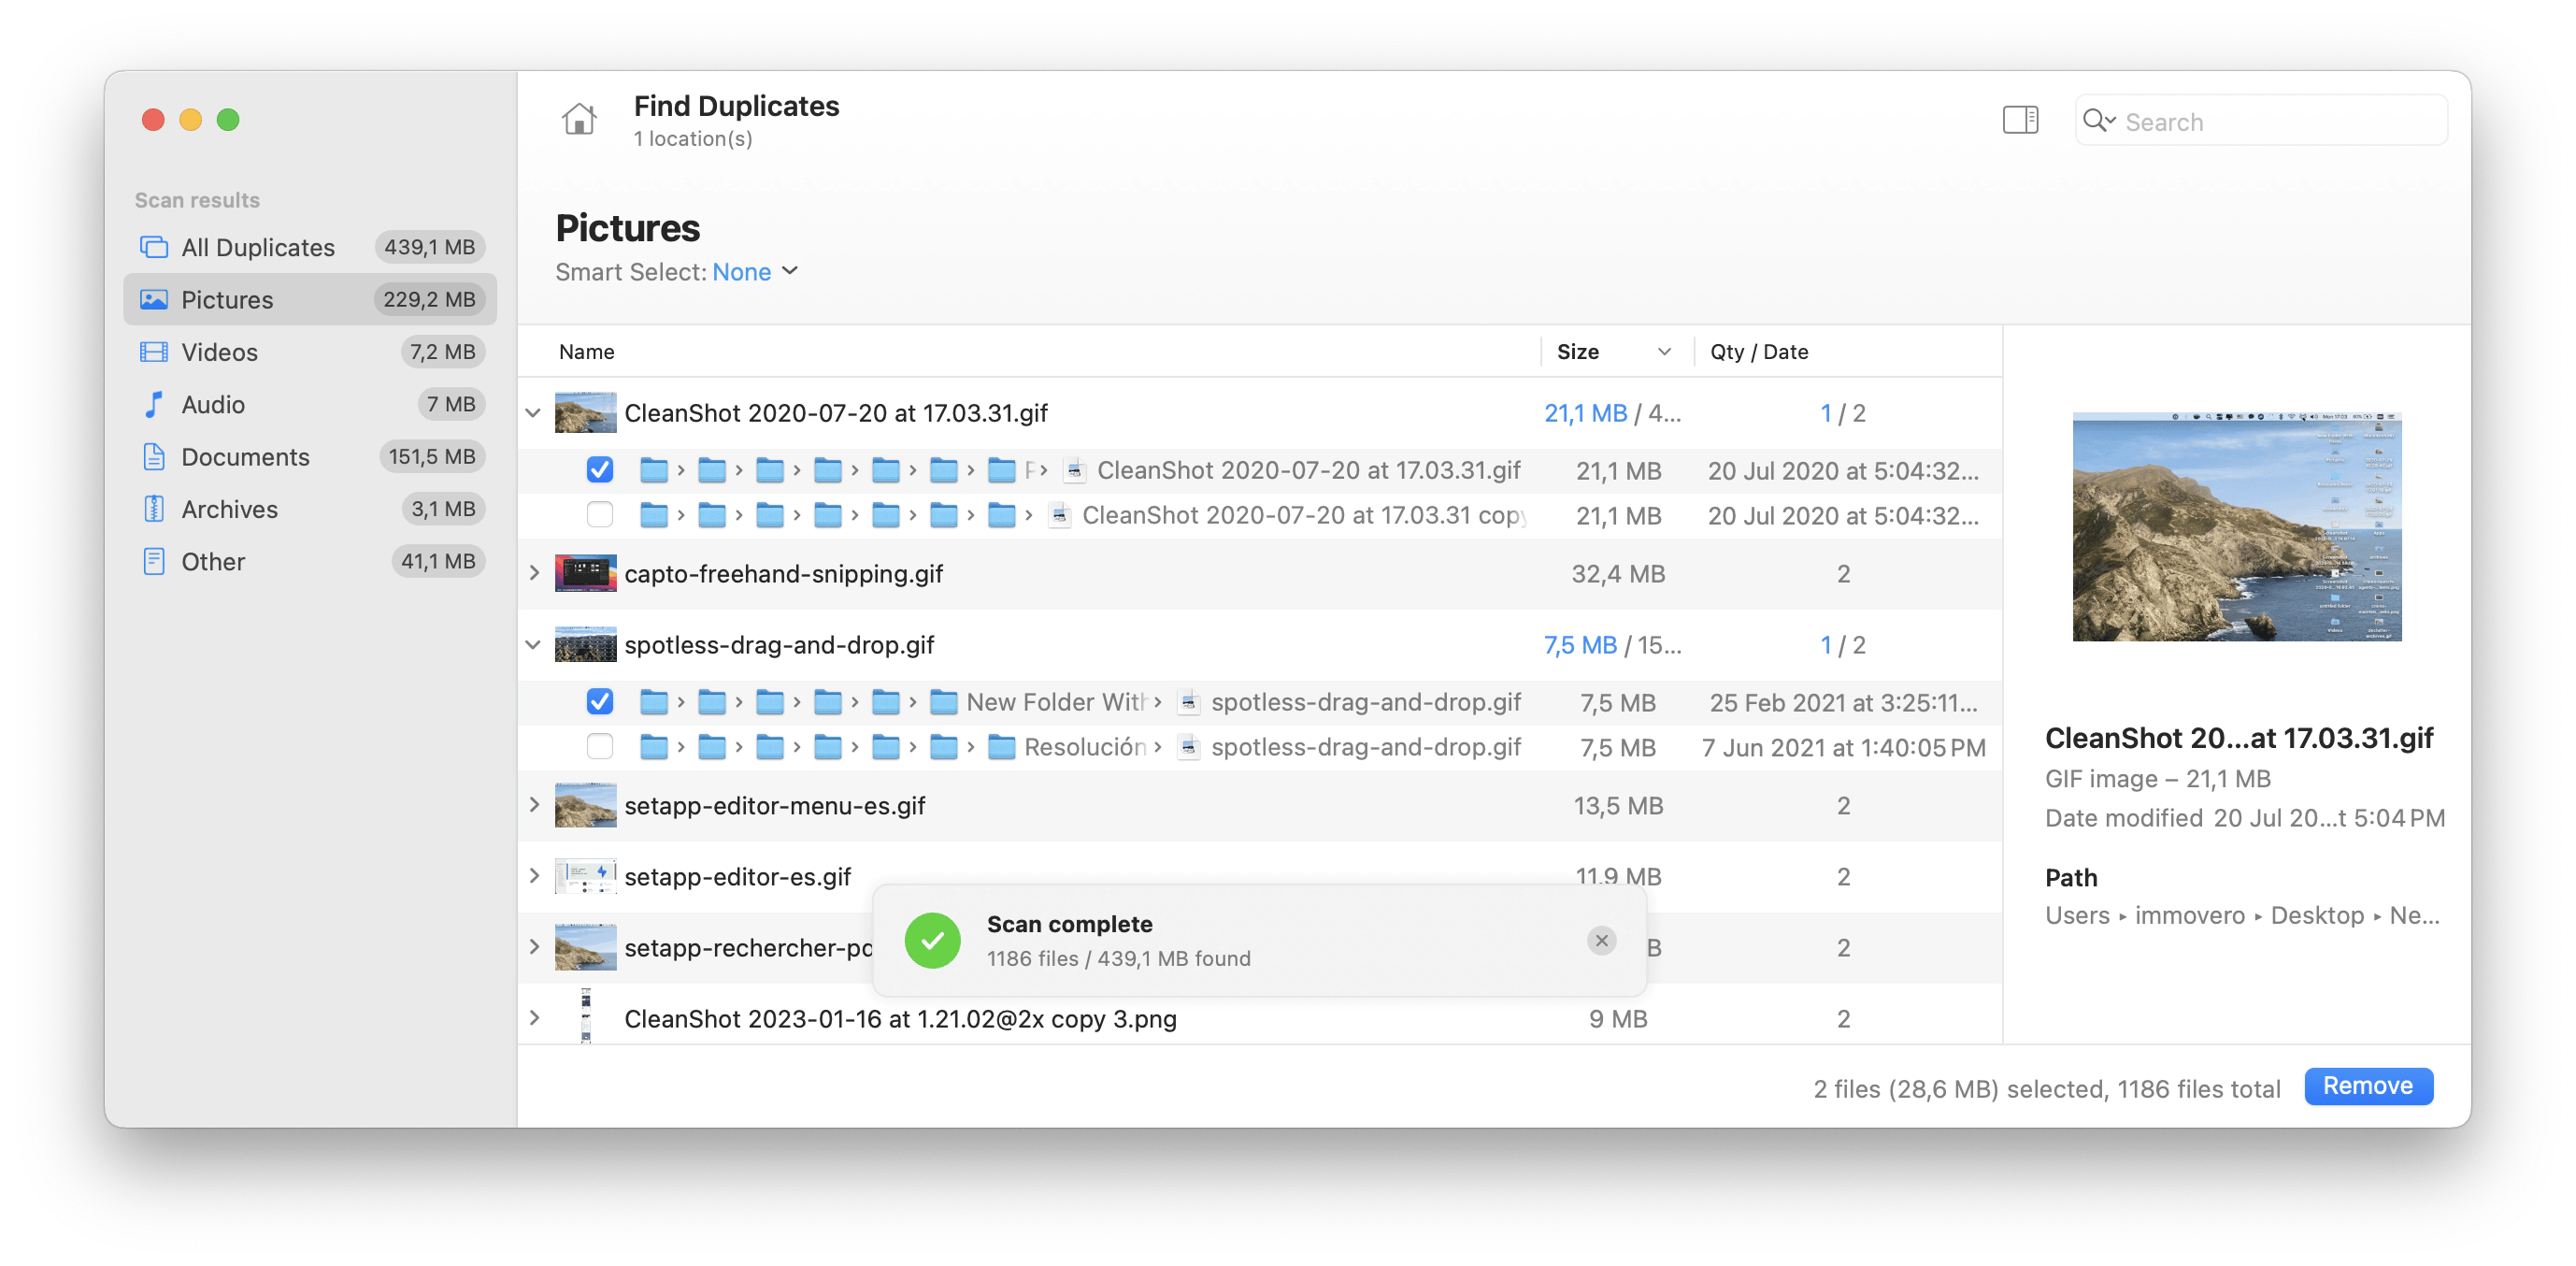
Task: Check the Resolución spotless-drag-and-drop.gif checkbox
Action: (x=600, y=747)
